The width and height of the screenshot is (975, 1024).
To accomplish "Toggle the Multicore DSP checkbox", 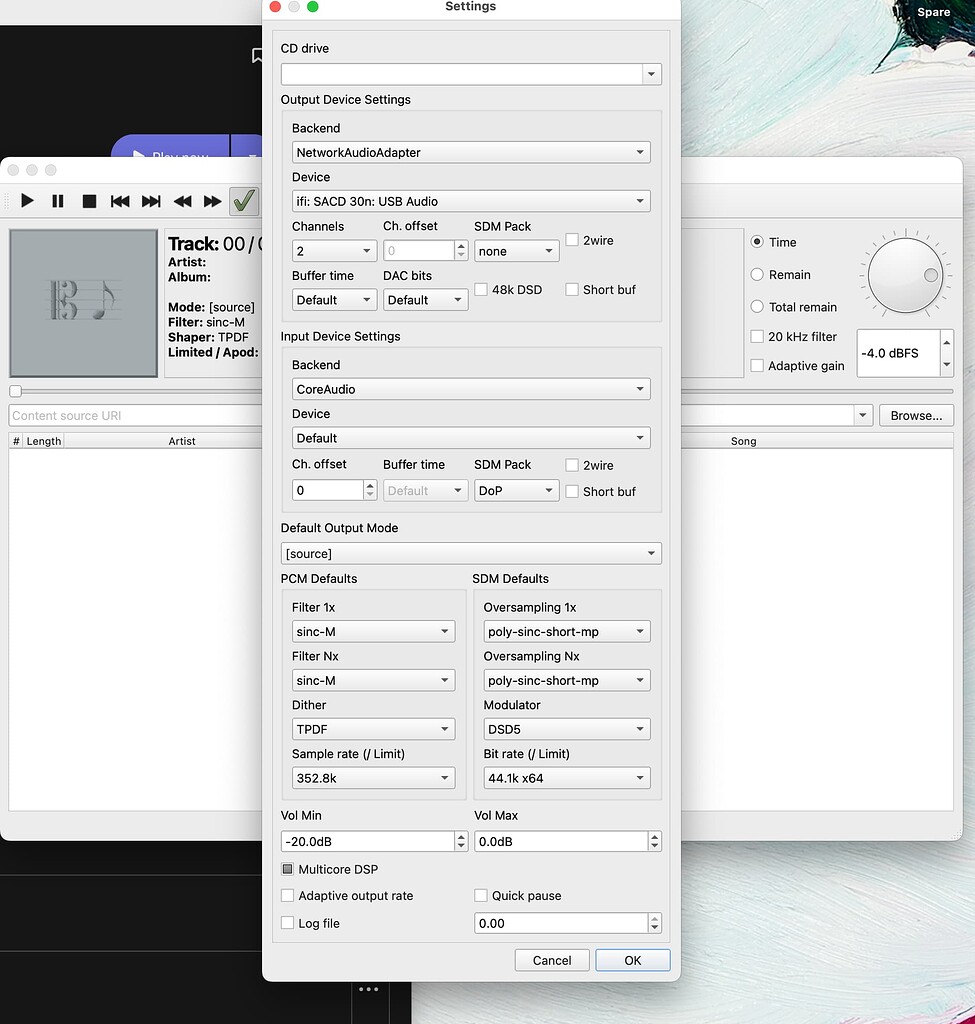I will coord(287,869).
